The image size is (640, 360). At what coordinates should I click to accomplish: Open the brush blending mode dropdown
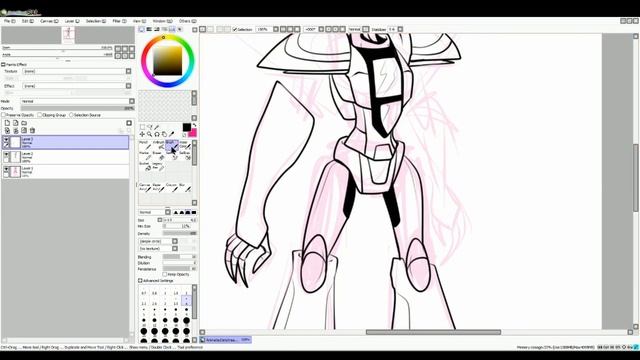(x=168, y=212)
